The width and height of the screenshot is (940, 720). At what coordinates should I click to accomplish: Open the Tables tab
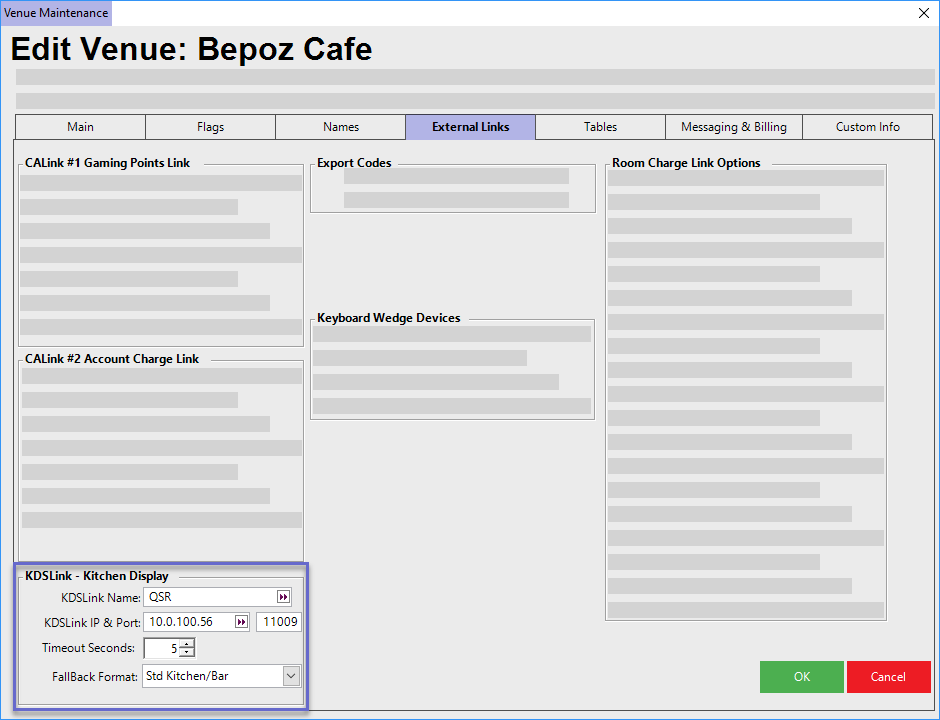[600, 127]
